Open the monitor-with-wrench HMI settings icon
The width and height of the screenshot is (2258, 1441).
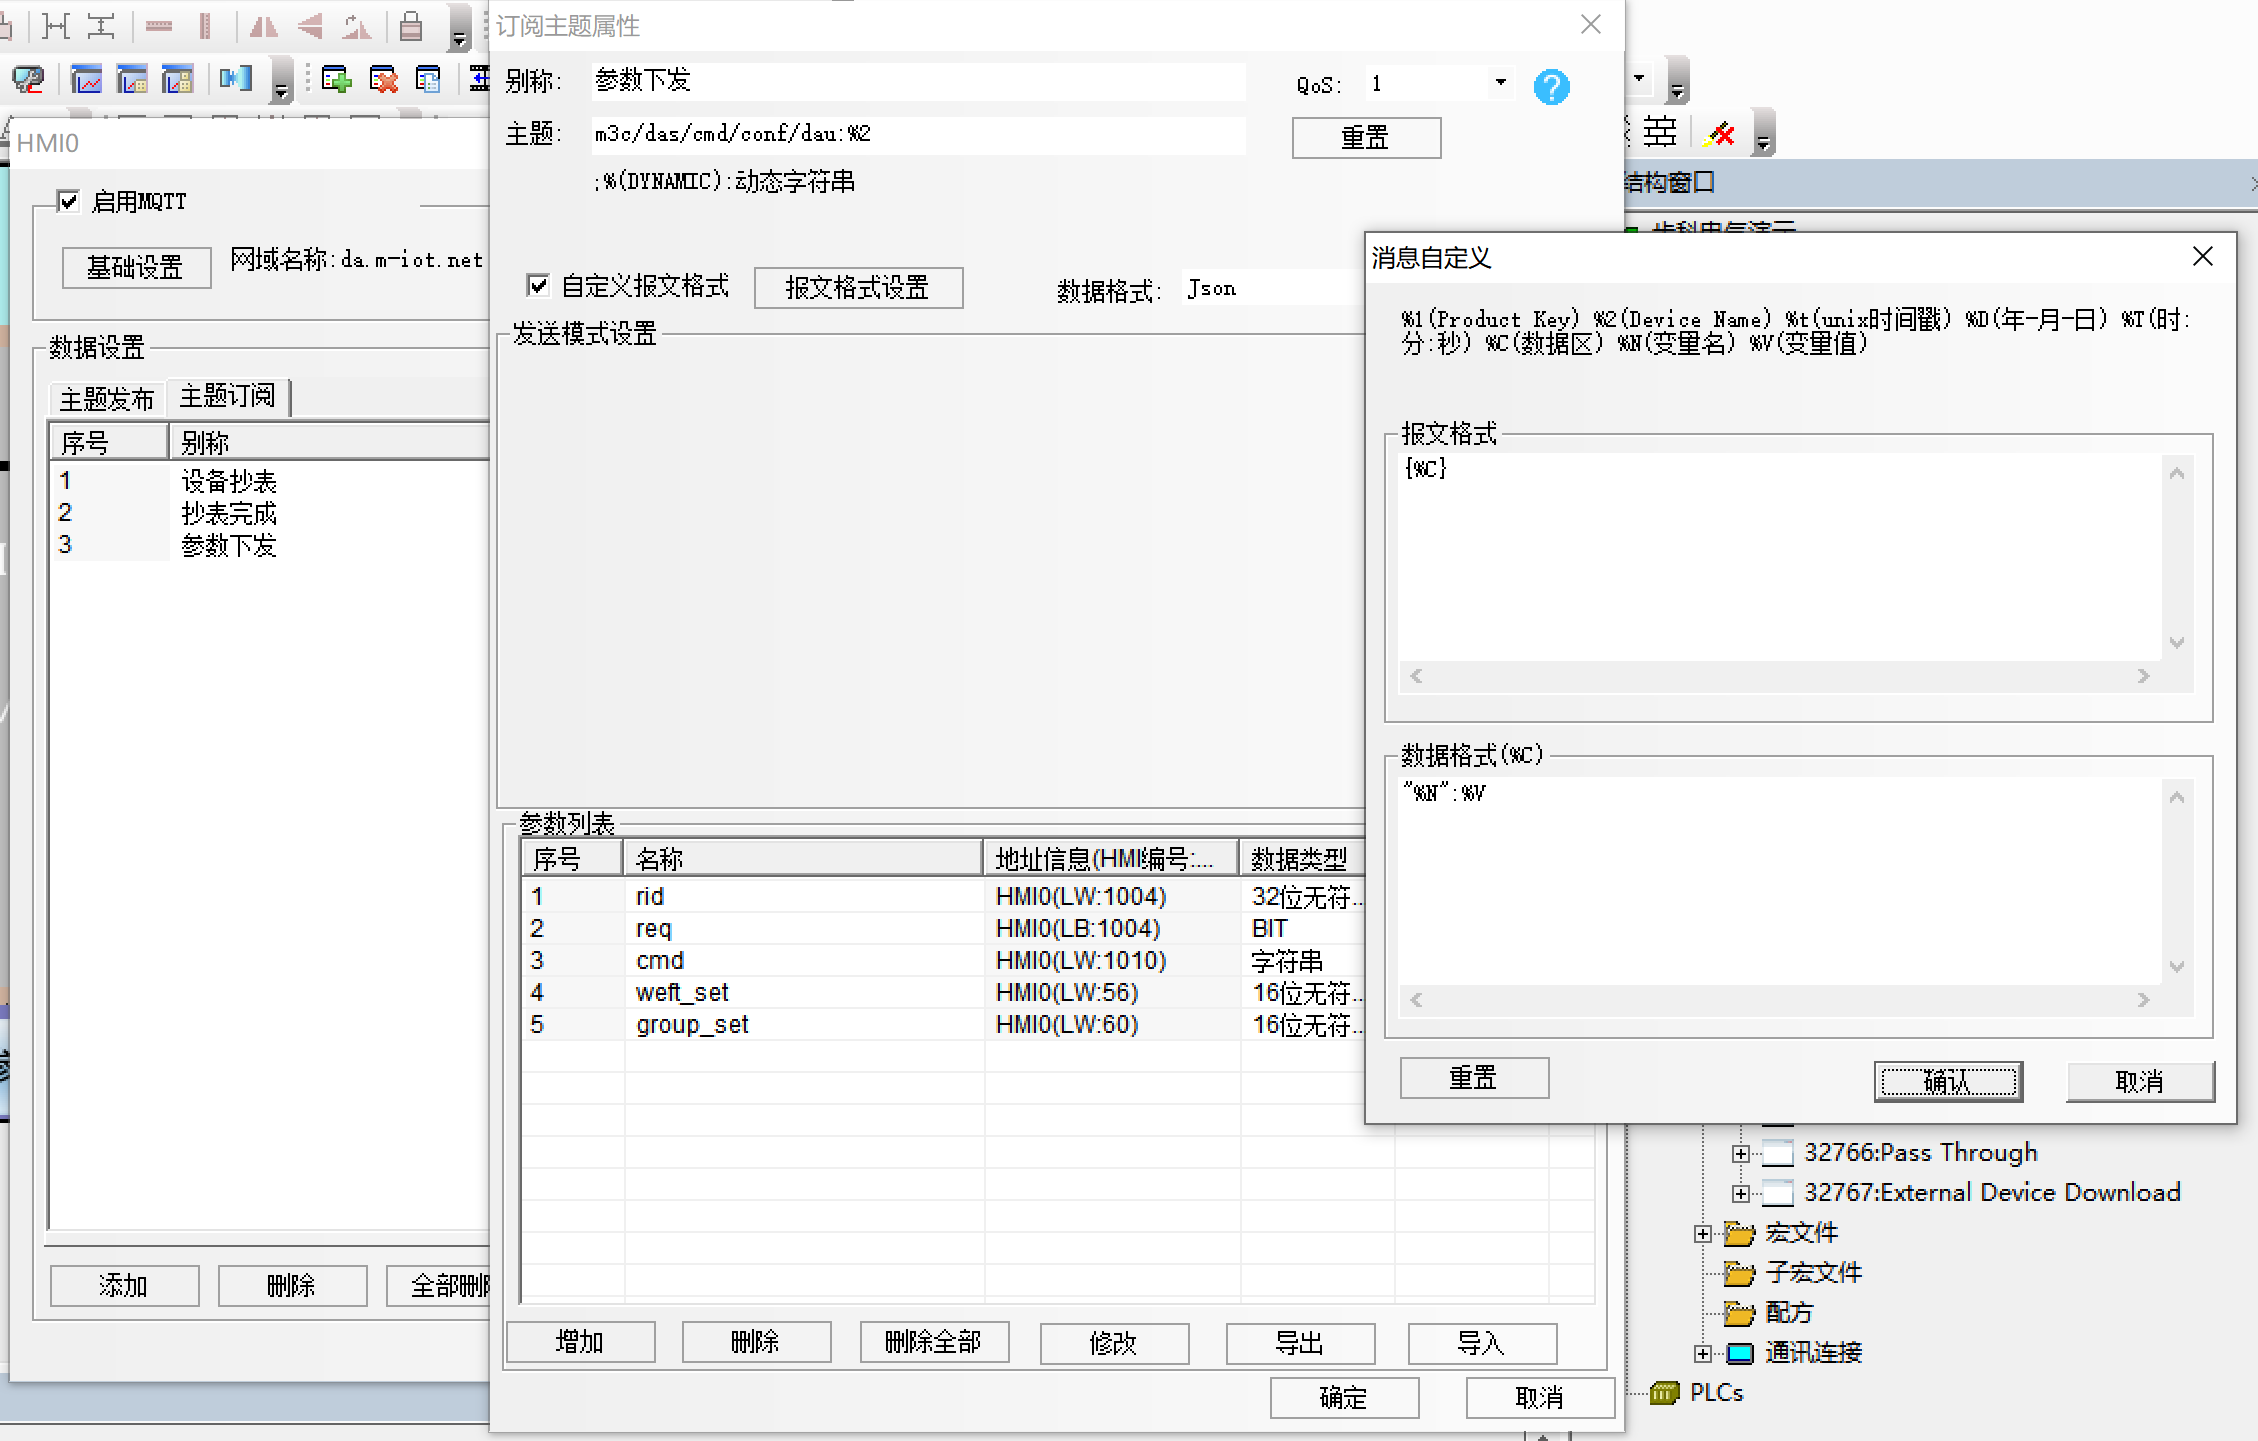[28, 79]
